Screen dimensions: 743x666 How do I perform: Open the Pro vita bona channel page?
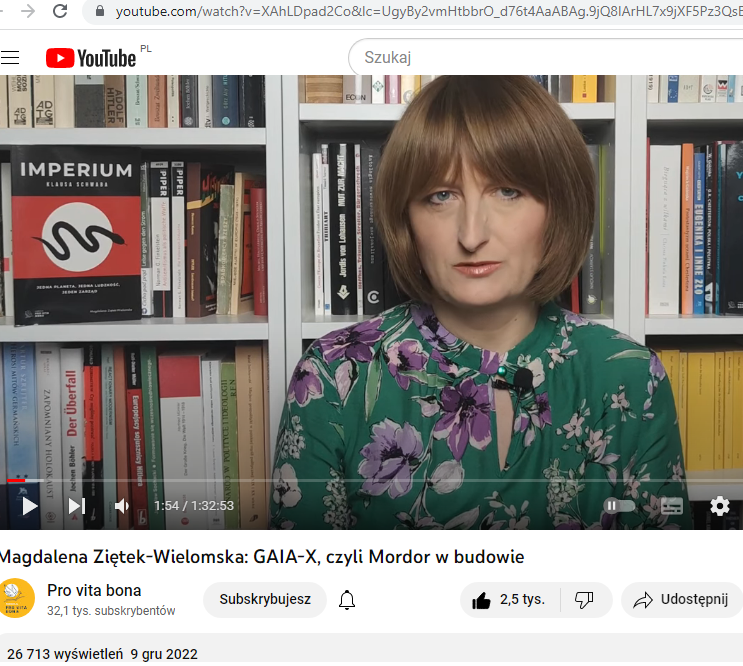pos(94,590)
